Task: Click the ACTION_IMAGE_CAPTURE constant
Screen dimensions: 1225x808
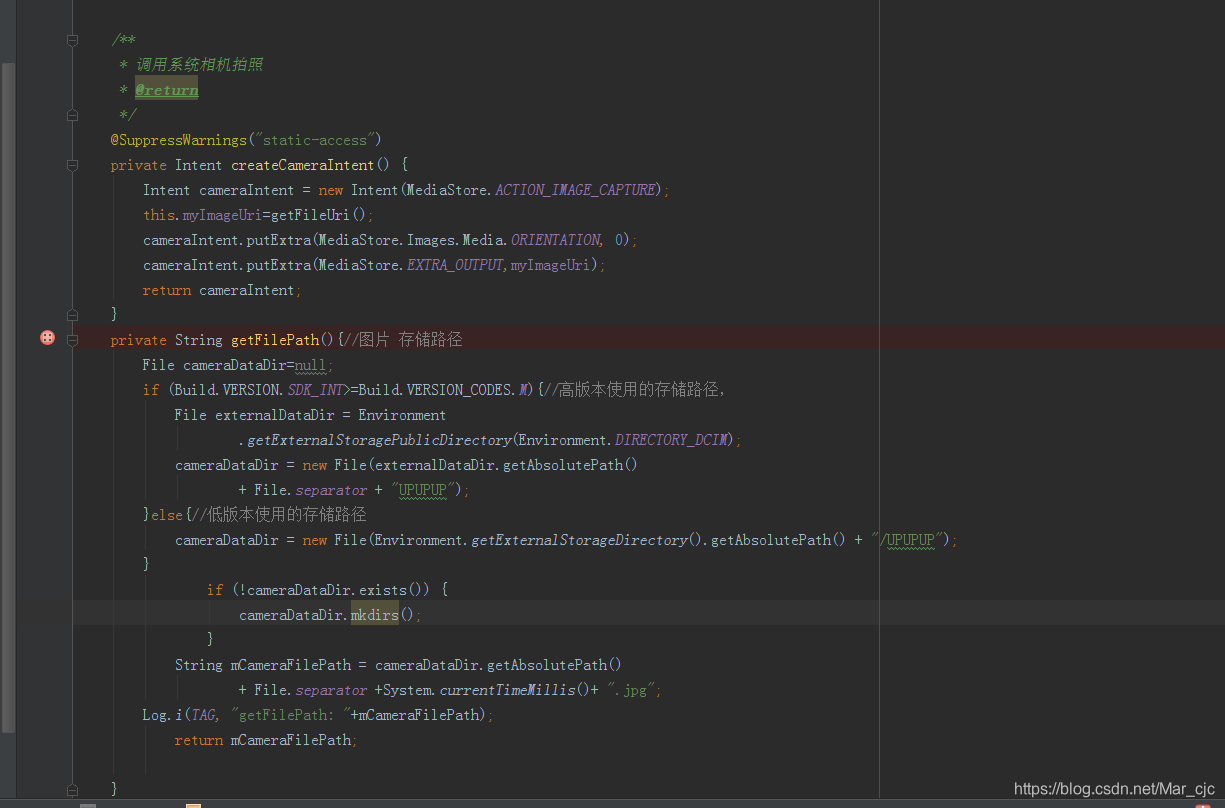Action: pos(575,190)
